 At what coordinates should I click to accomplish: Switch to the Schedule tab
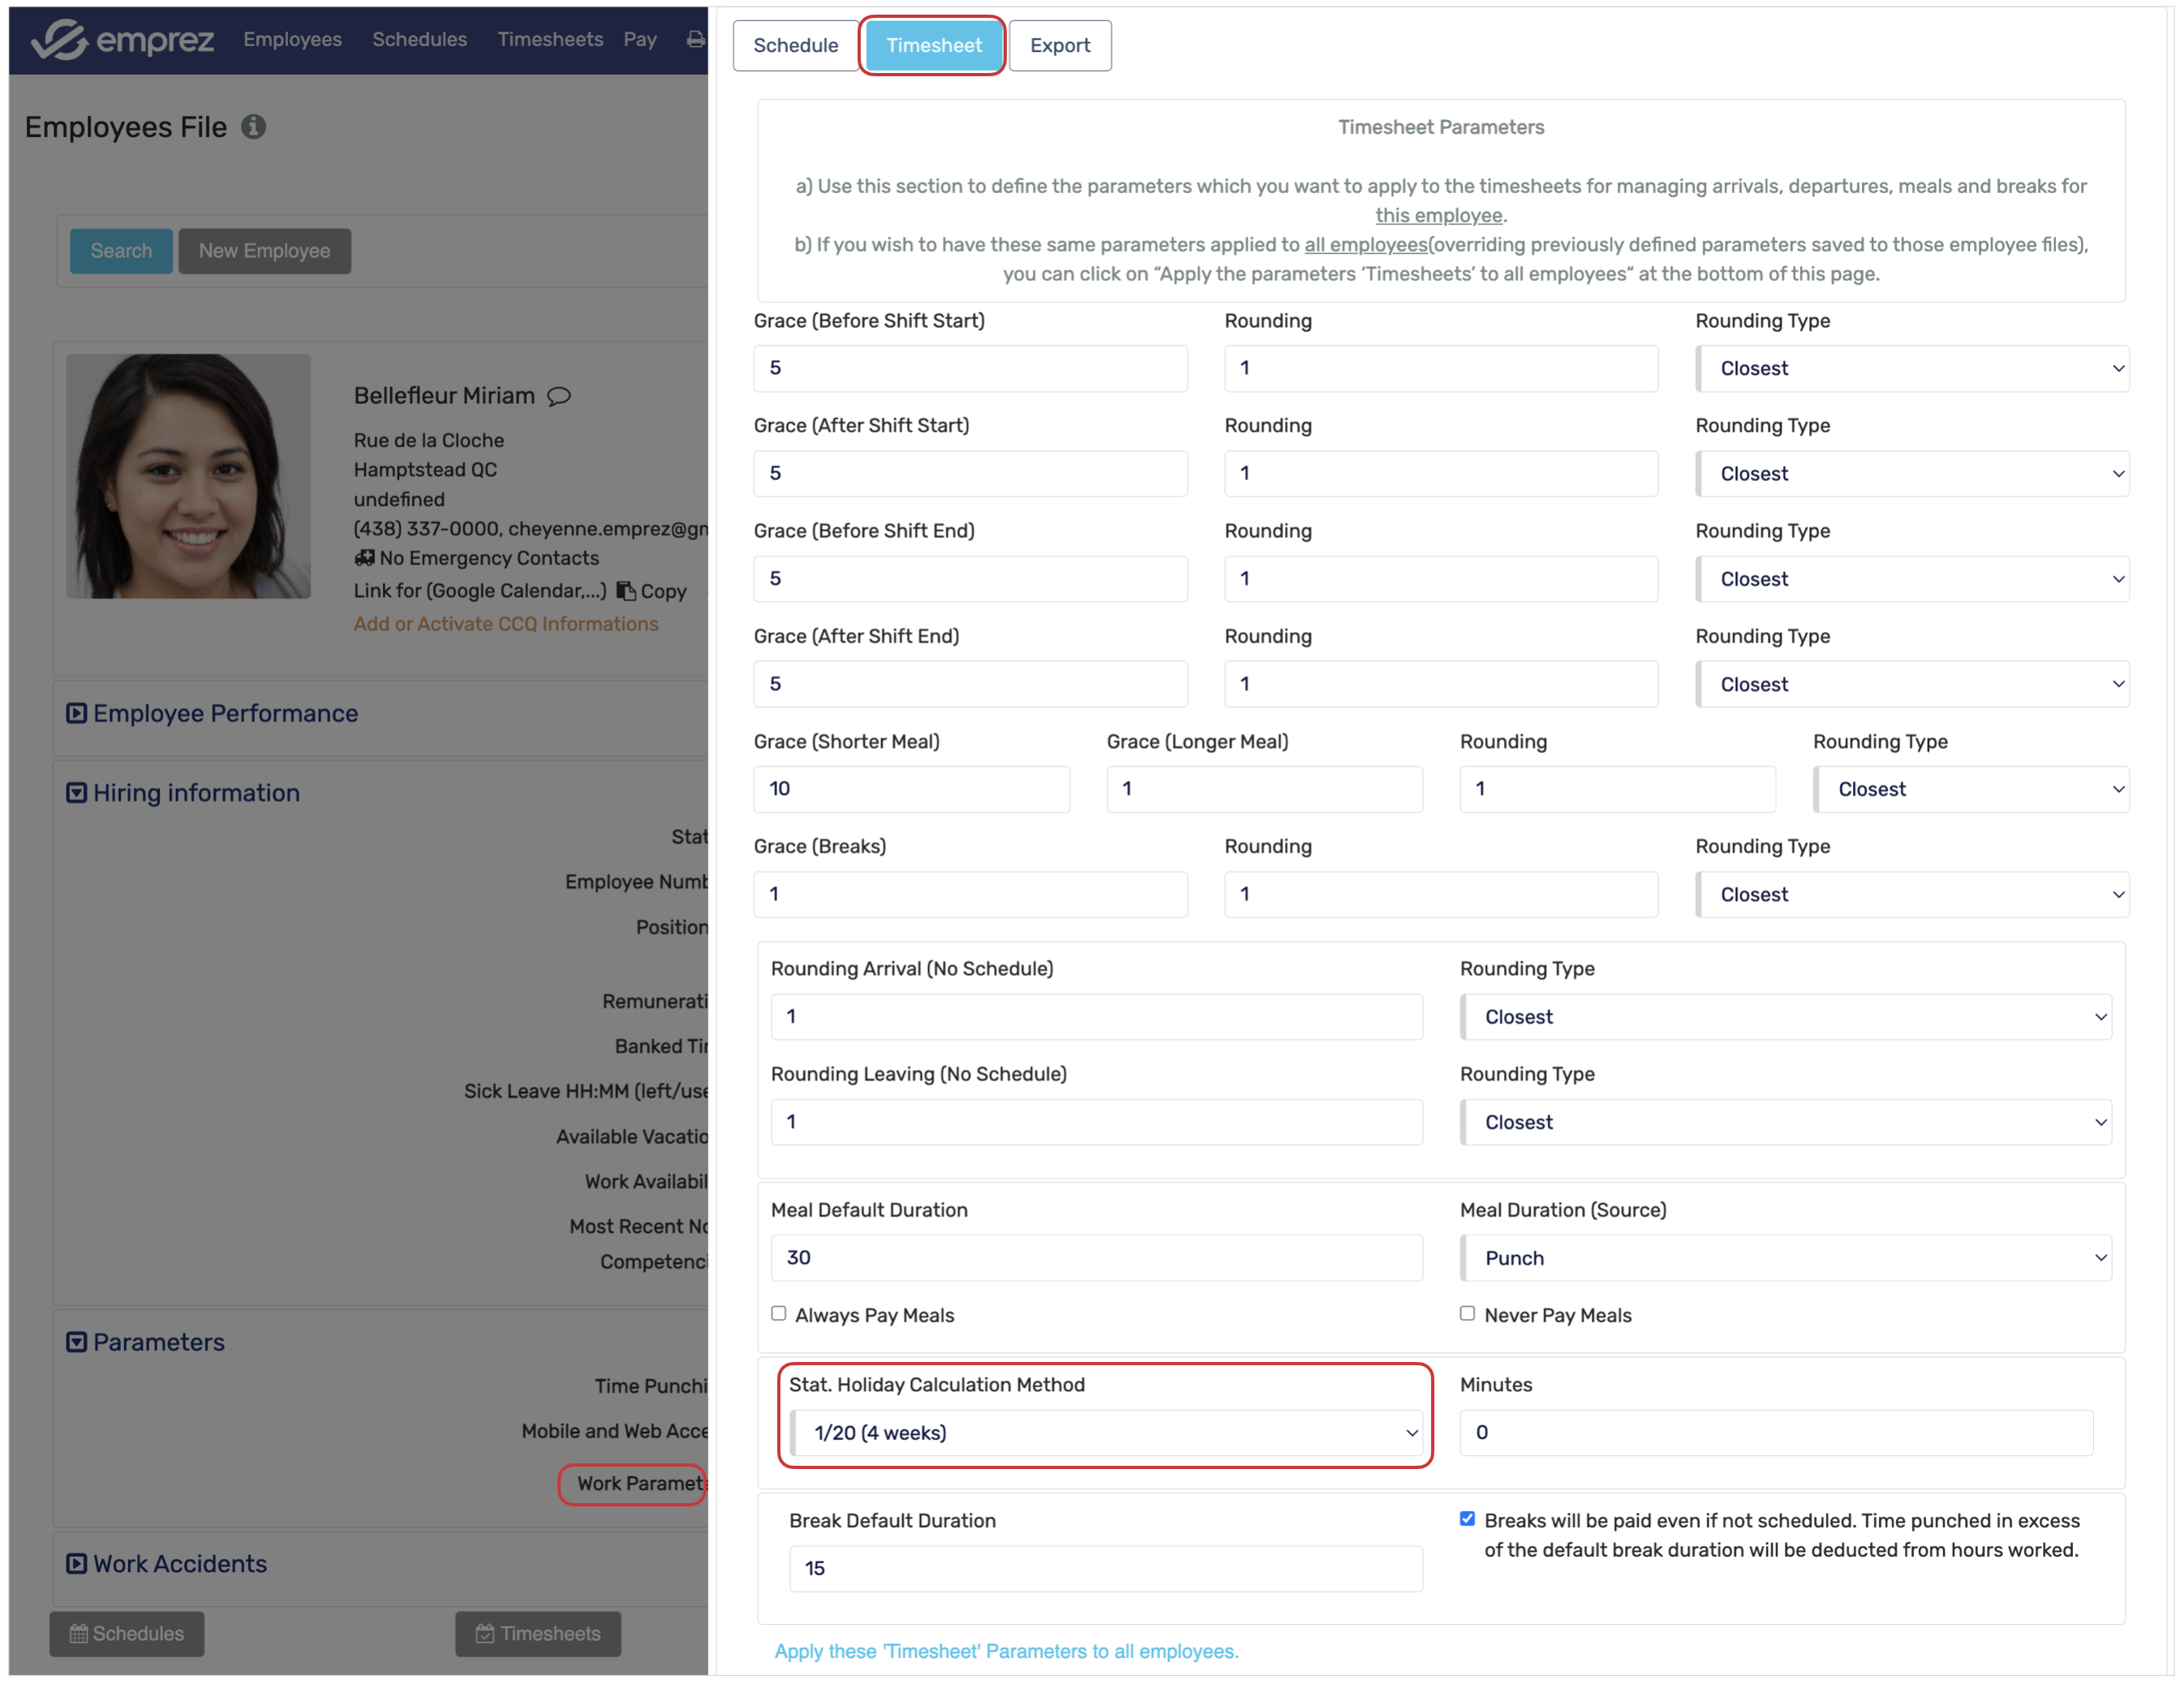pyautogui.click(x=795, y=45)
